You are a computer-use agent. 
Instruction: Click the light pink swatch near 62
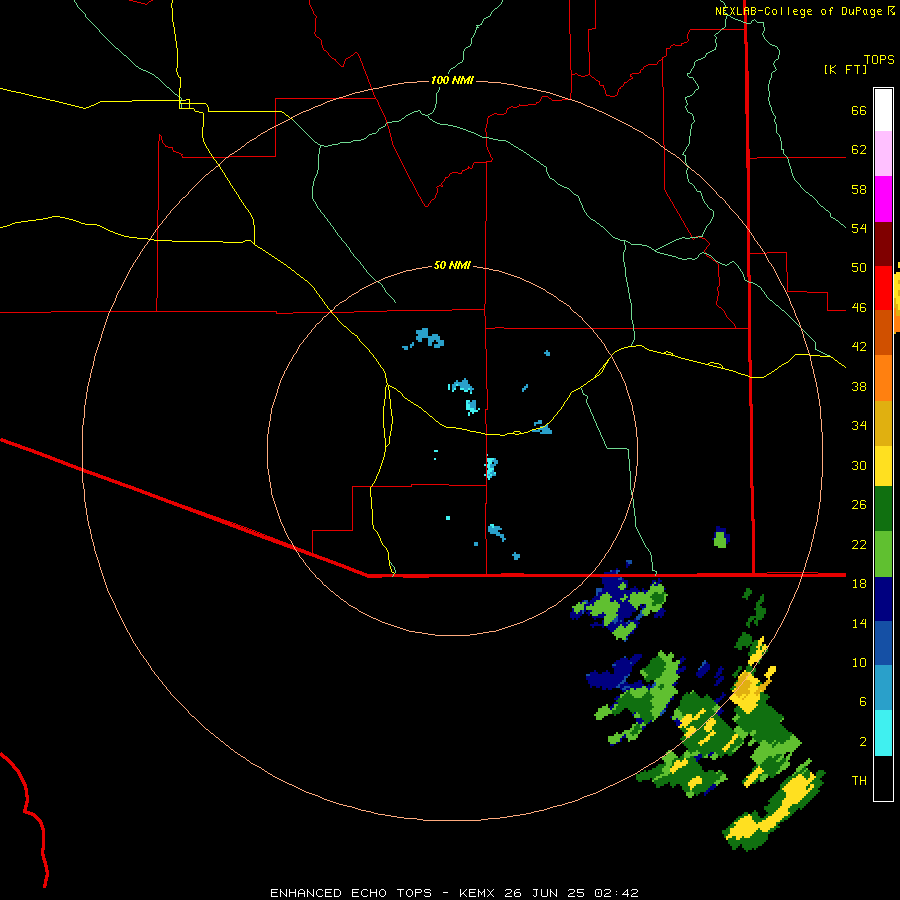[x=883, y=154]
